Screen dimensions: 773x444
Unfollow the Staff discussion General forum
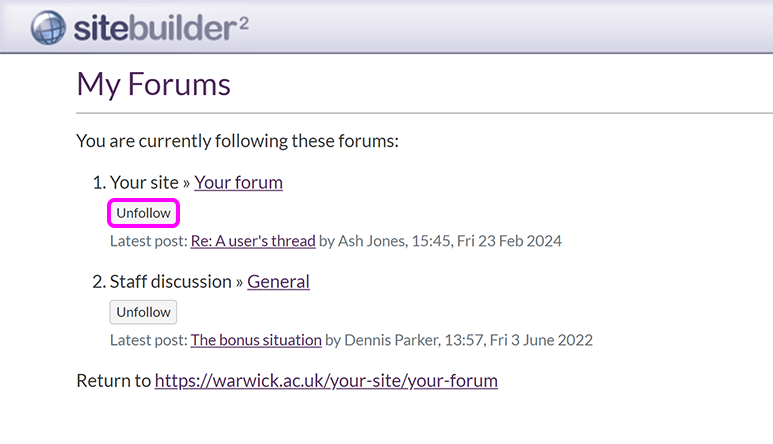pos(143,312)
